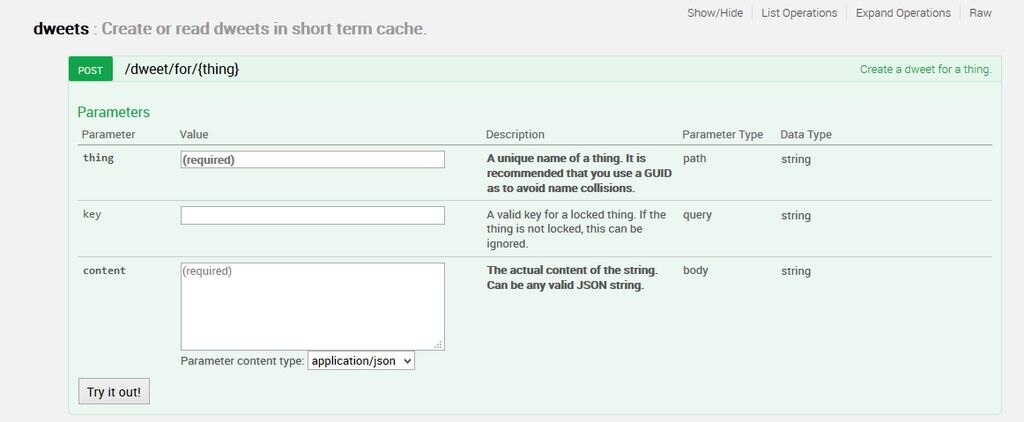1024x422 pixels.
Task: Click the green POST method badge
Action: (x=90, y=70)
